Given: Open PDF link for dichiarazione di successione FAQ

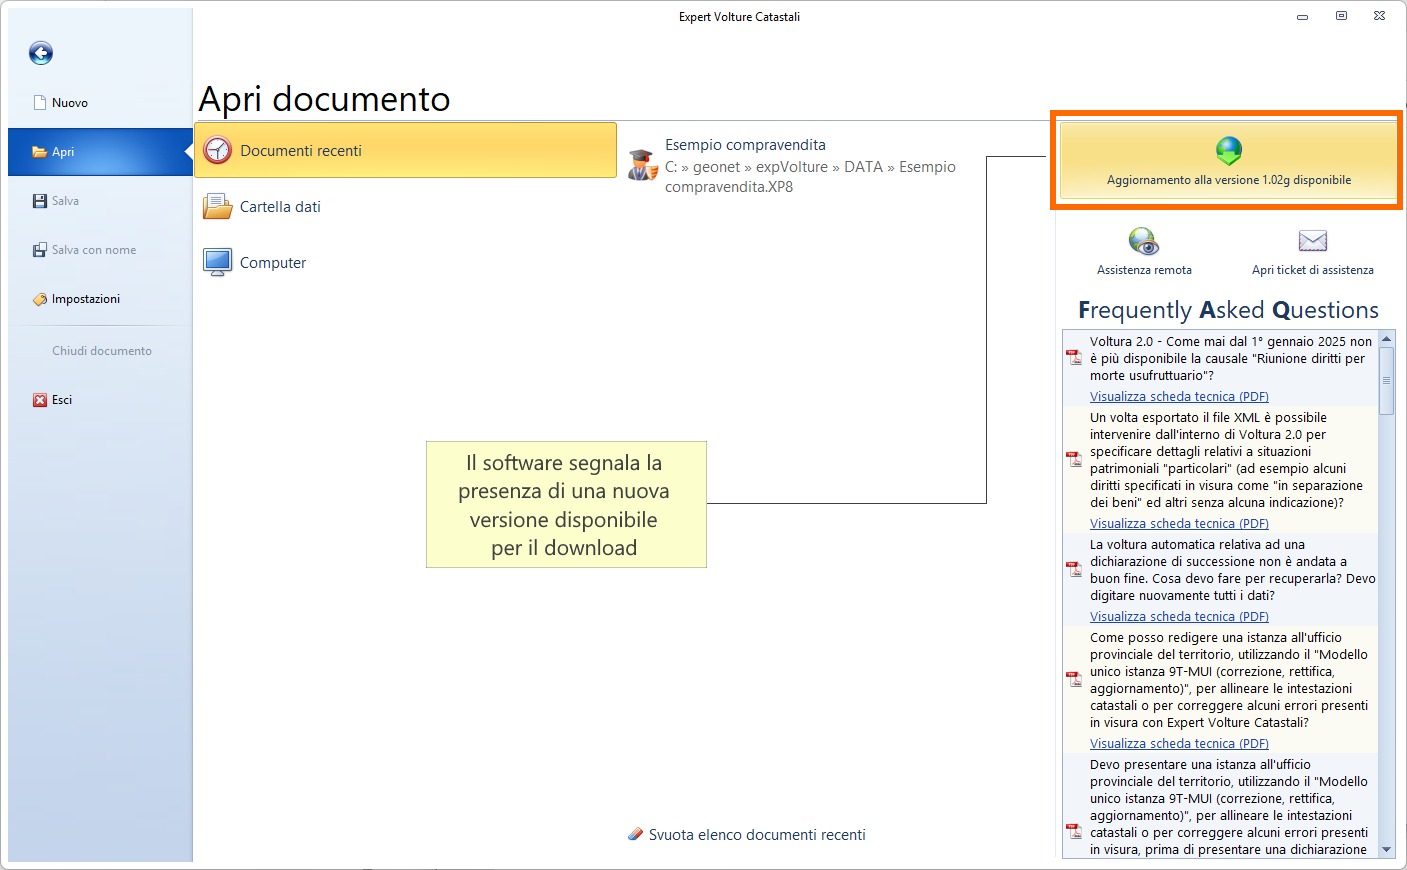Looking at the screenshot, I should point(1179,617).
